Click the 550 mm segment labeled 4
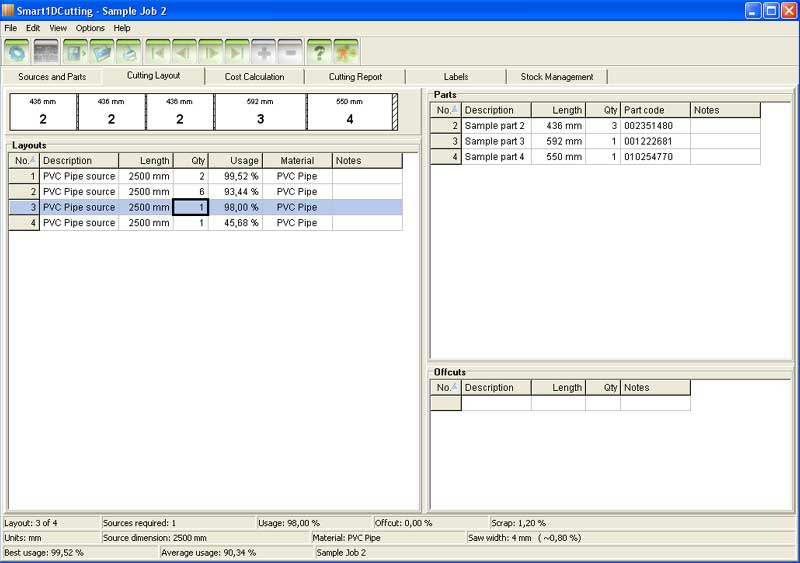This screenshot has width=800, height=563. [349, 112]
